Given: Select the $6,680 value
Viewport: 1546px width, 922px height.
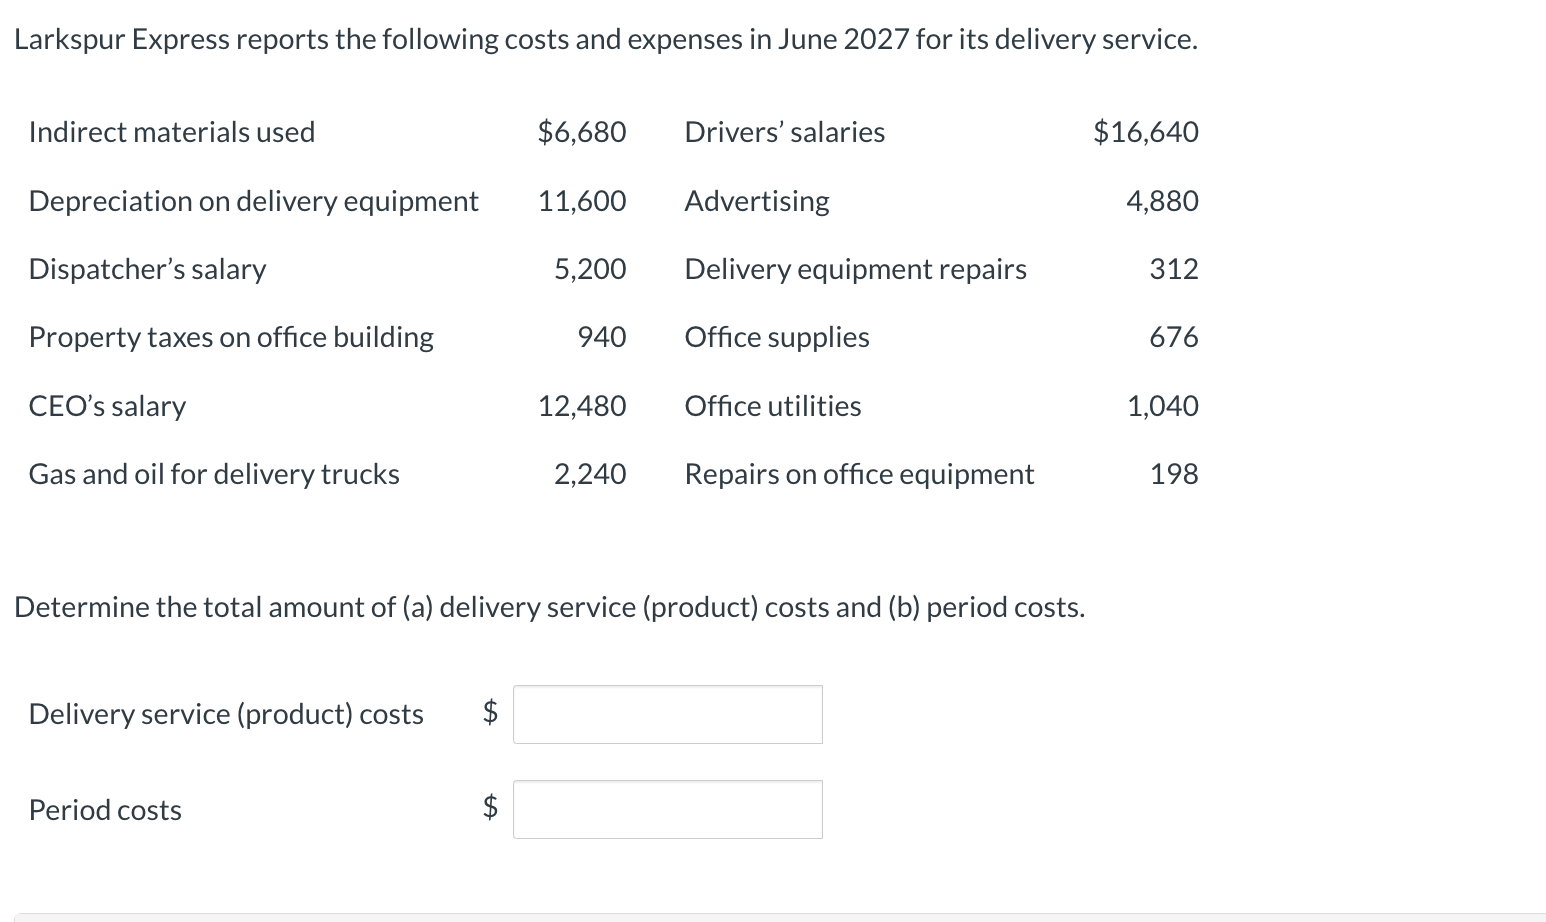Looking at the screenshot, I should click(x=582, y=131).
